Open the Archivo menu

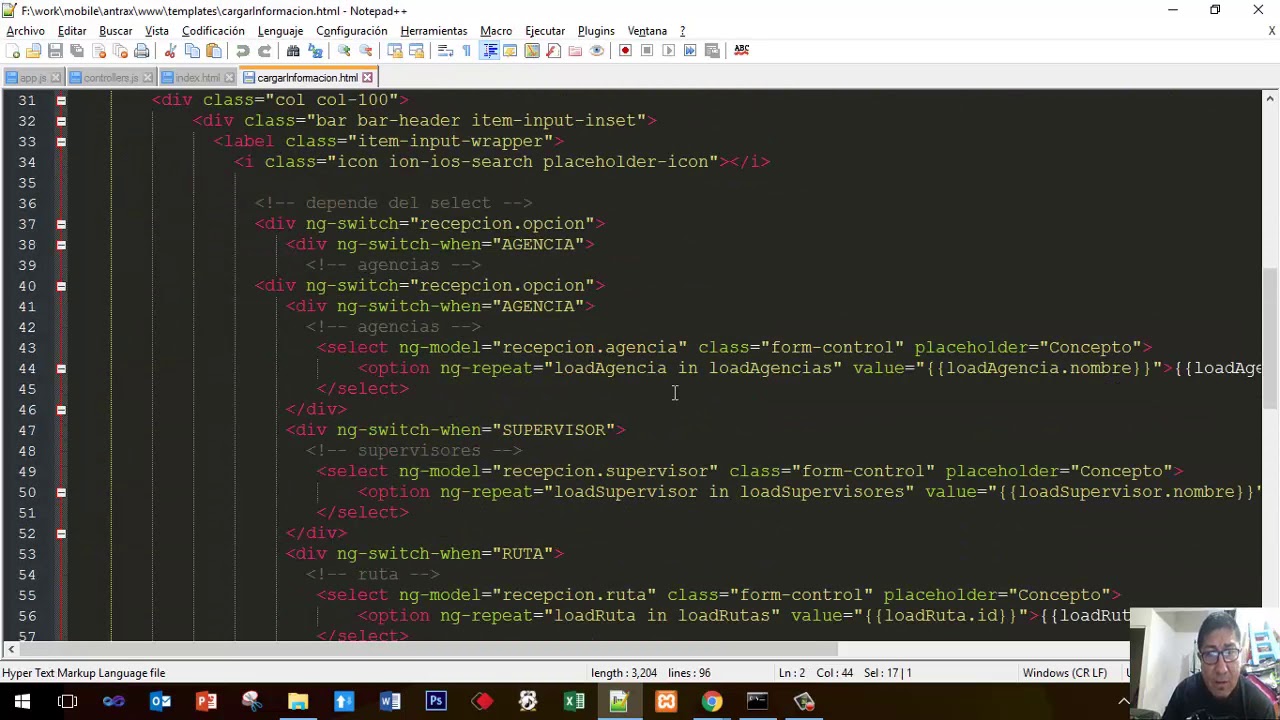(26, 31)
